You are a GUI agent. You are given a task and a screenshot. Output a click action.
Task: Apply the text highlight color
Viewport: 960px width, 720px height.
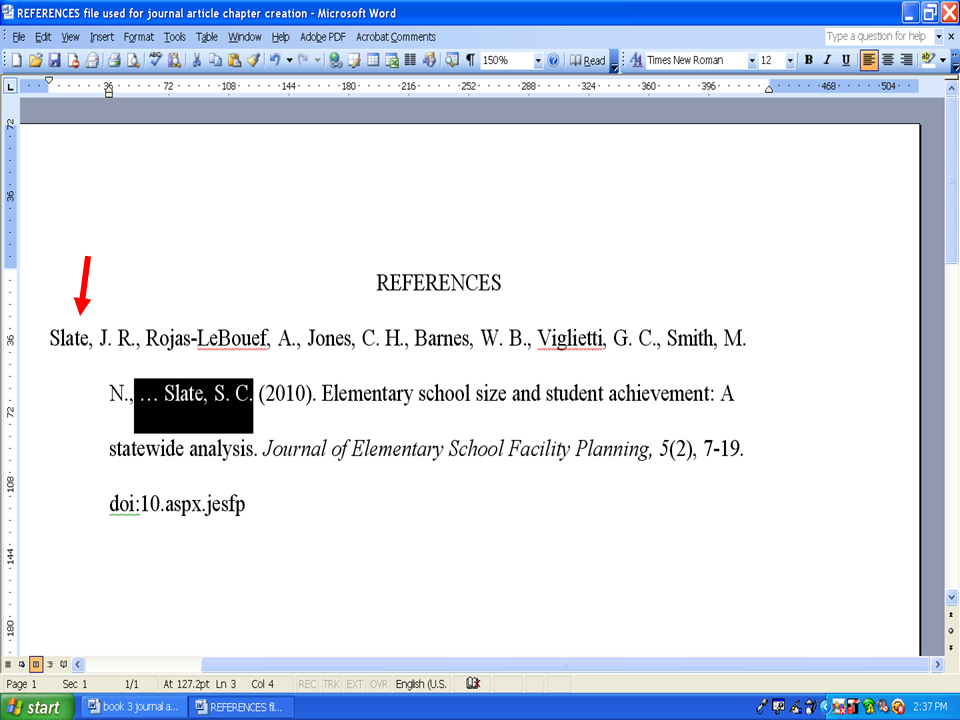928,60
